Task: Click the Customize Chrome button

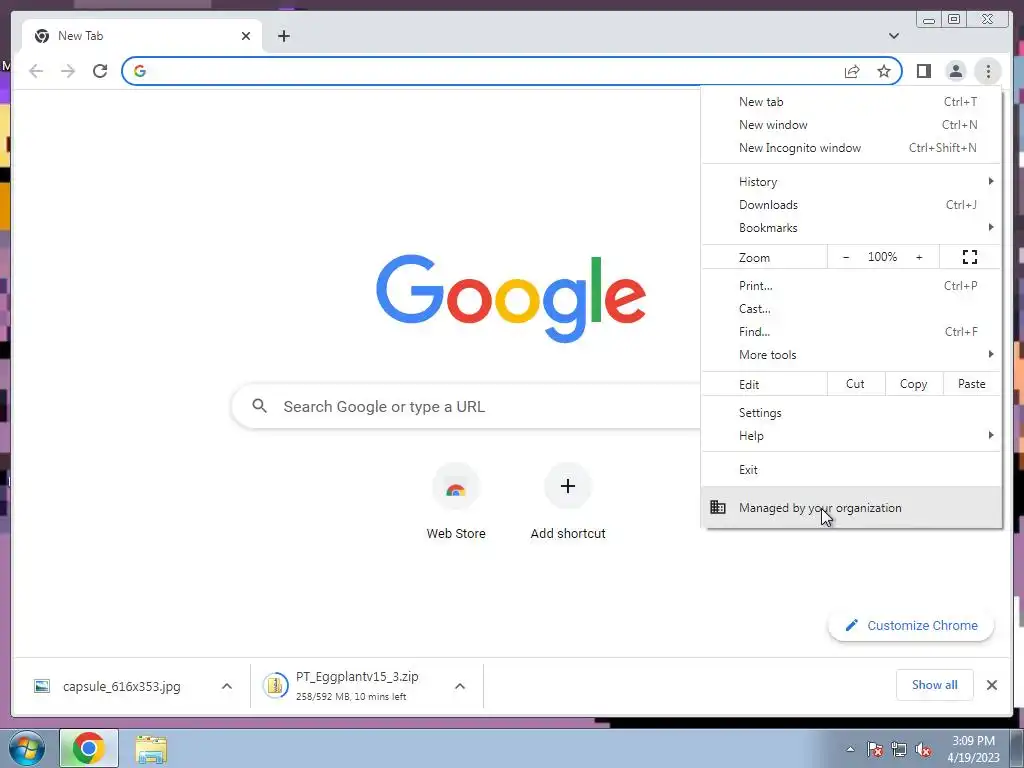Action: pyautogui.click(x=911, y=625)
